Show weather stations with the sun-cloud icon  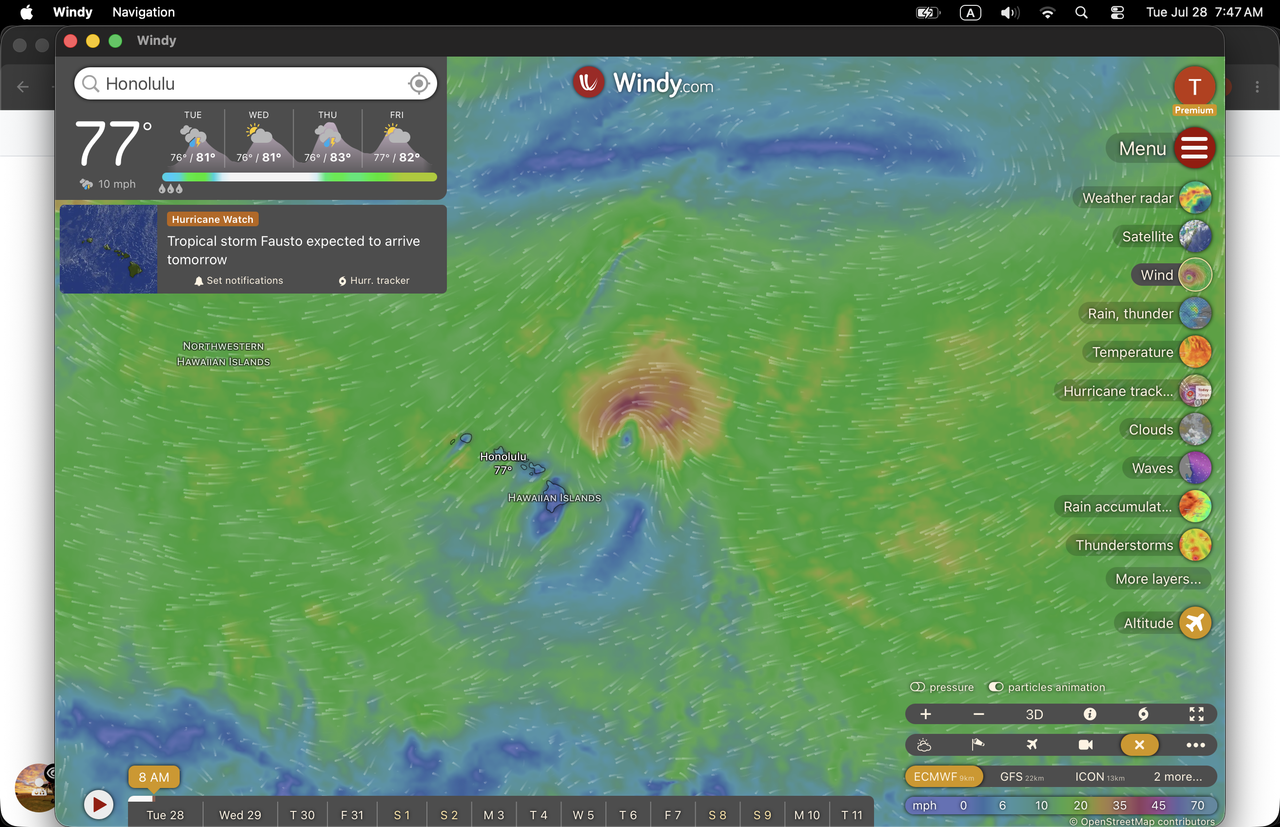[x=924, y=745]
